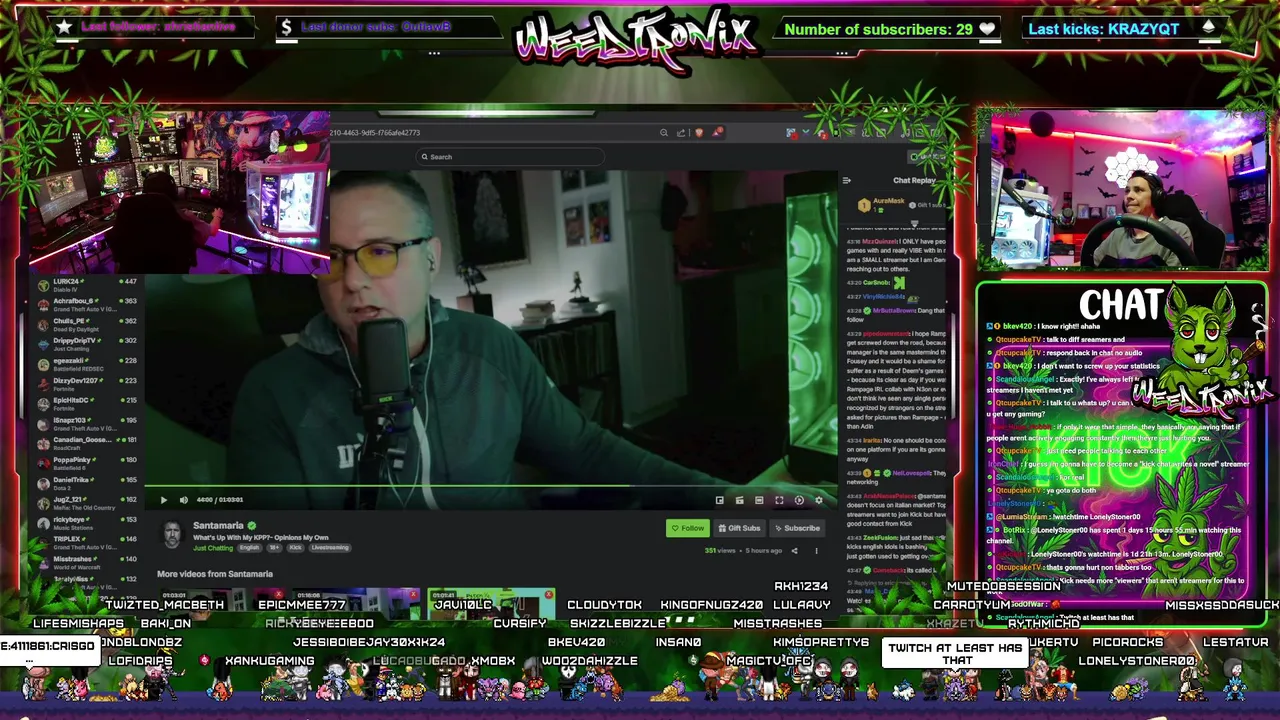Open the Just Chatting category link

click(x=213, y=548)
